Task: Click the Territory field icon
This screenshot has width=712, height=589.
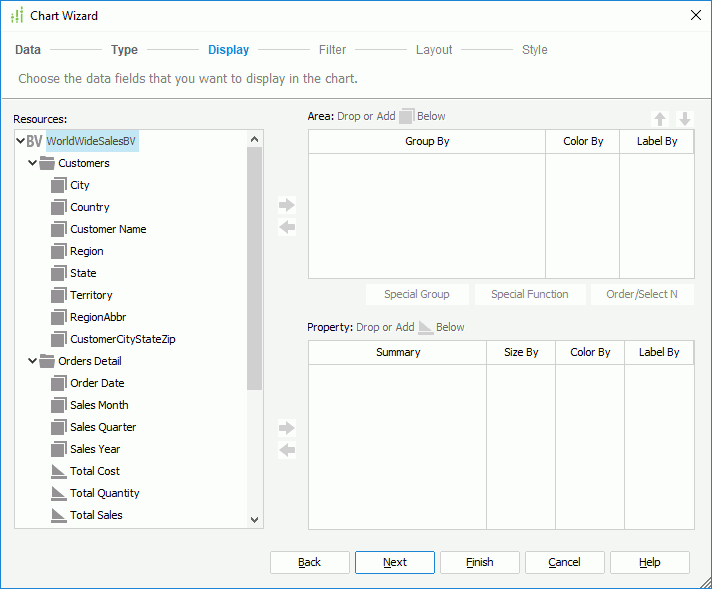Action: coord(59,295)
